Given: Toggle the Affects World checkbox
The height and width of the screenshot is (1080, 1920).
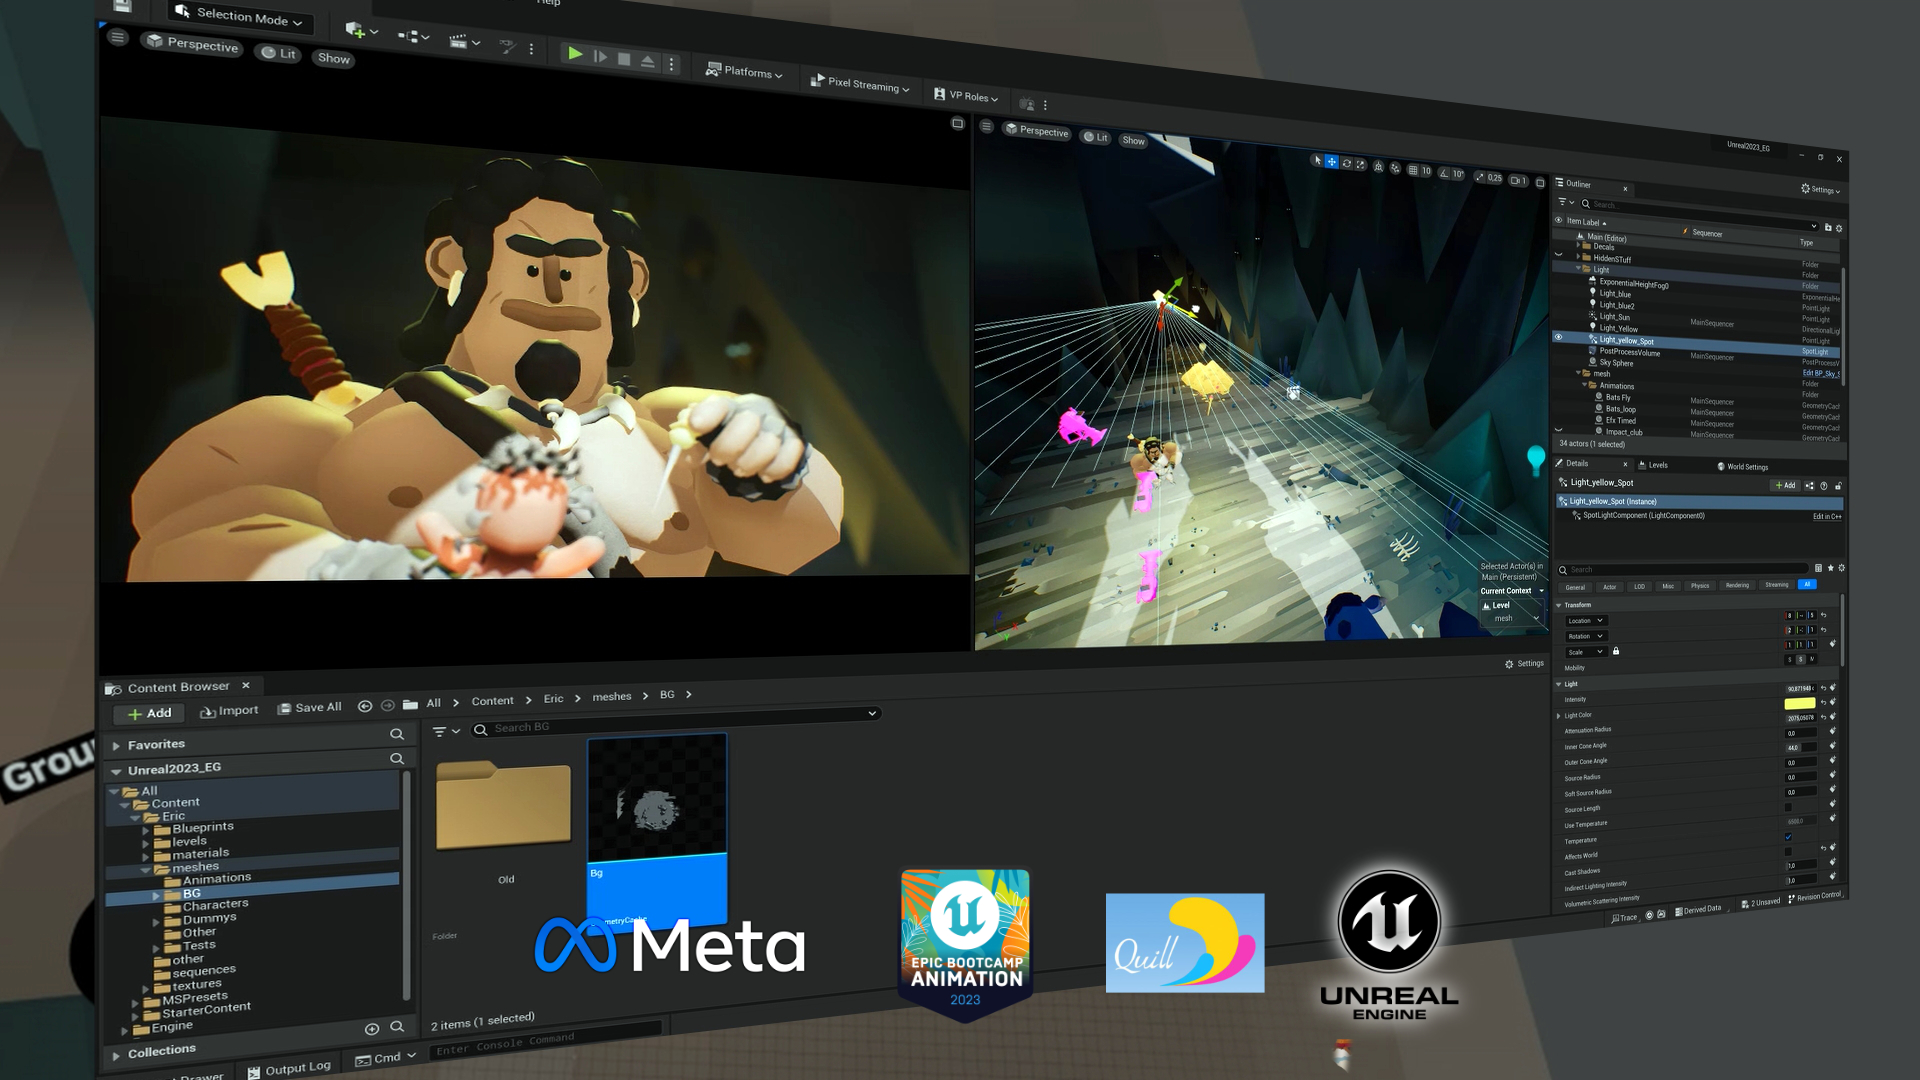Looking at the screenshot, I should click(x=1788, y=852).
